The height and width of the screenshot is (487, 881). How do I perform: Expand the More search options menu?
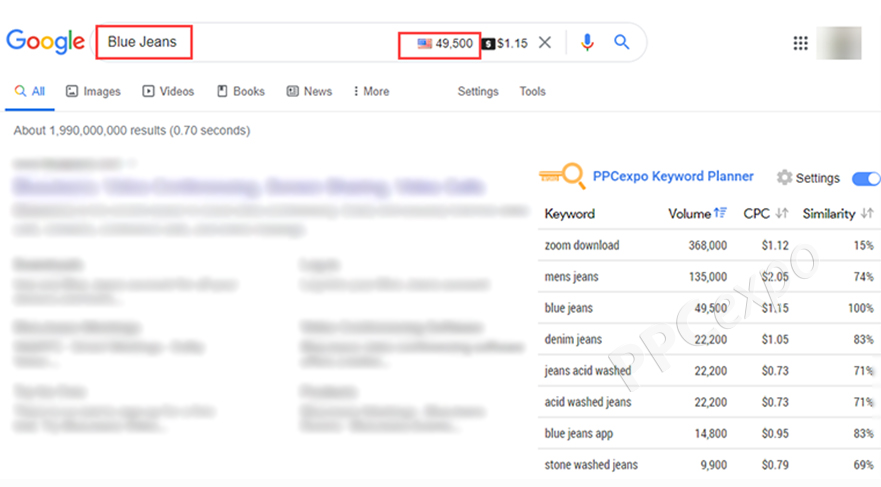click(x=371, y=91)
